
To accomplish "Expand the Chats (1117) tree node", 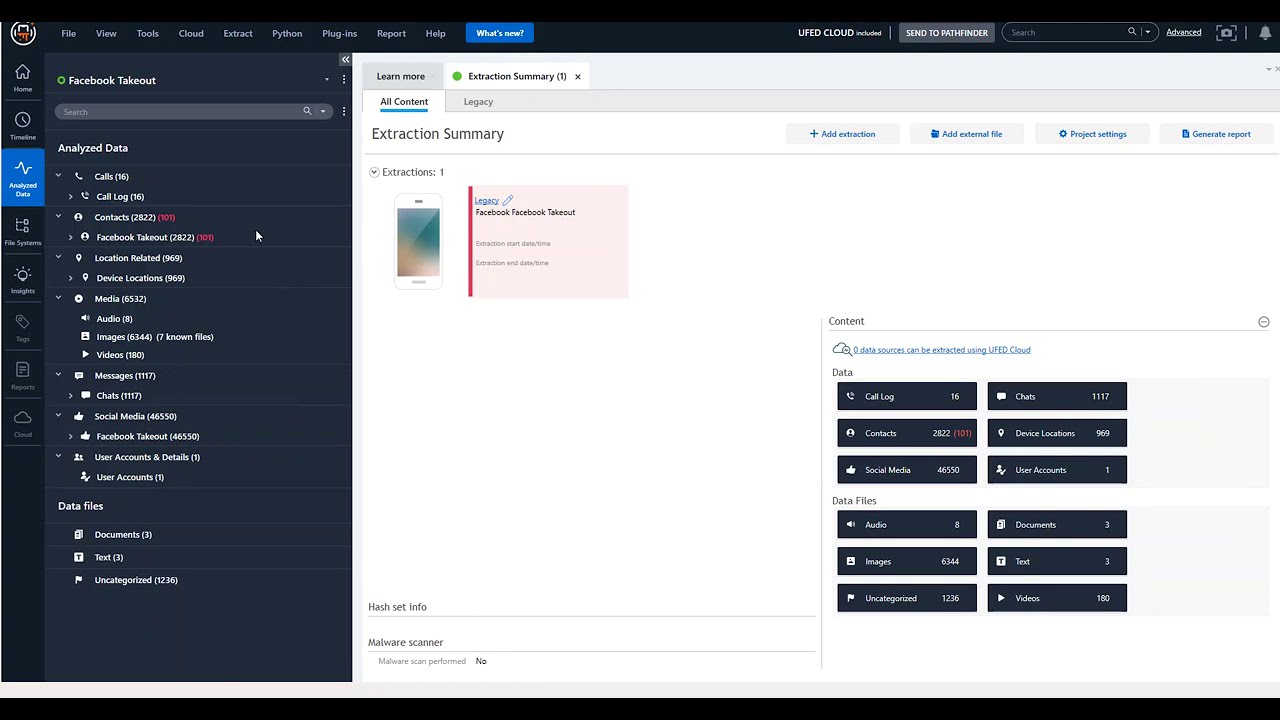I will 70,396.
